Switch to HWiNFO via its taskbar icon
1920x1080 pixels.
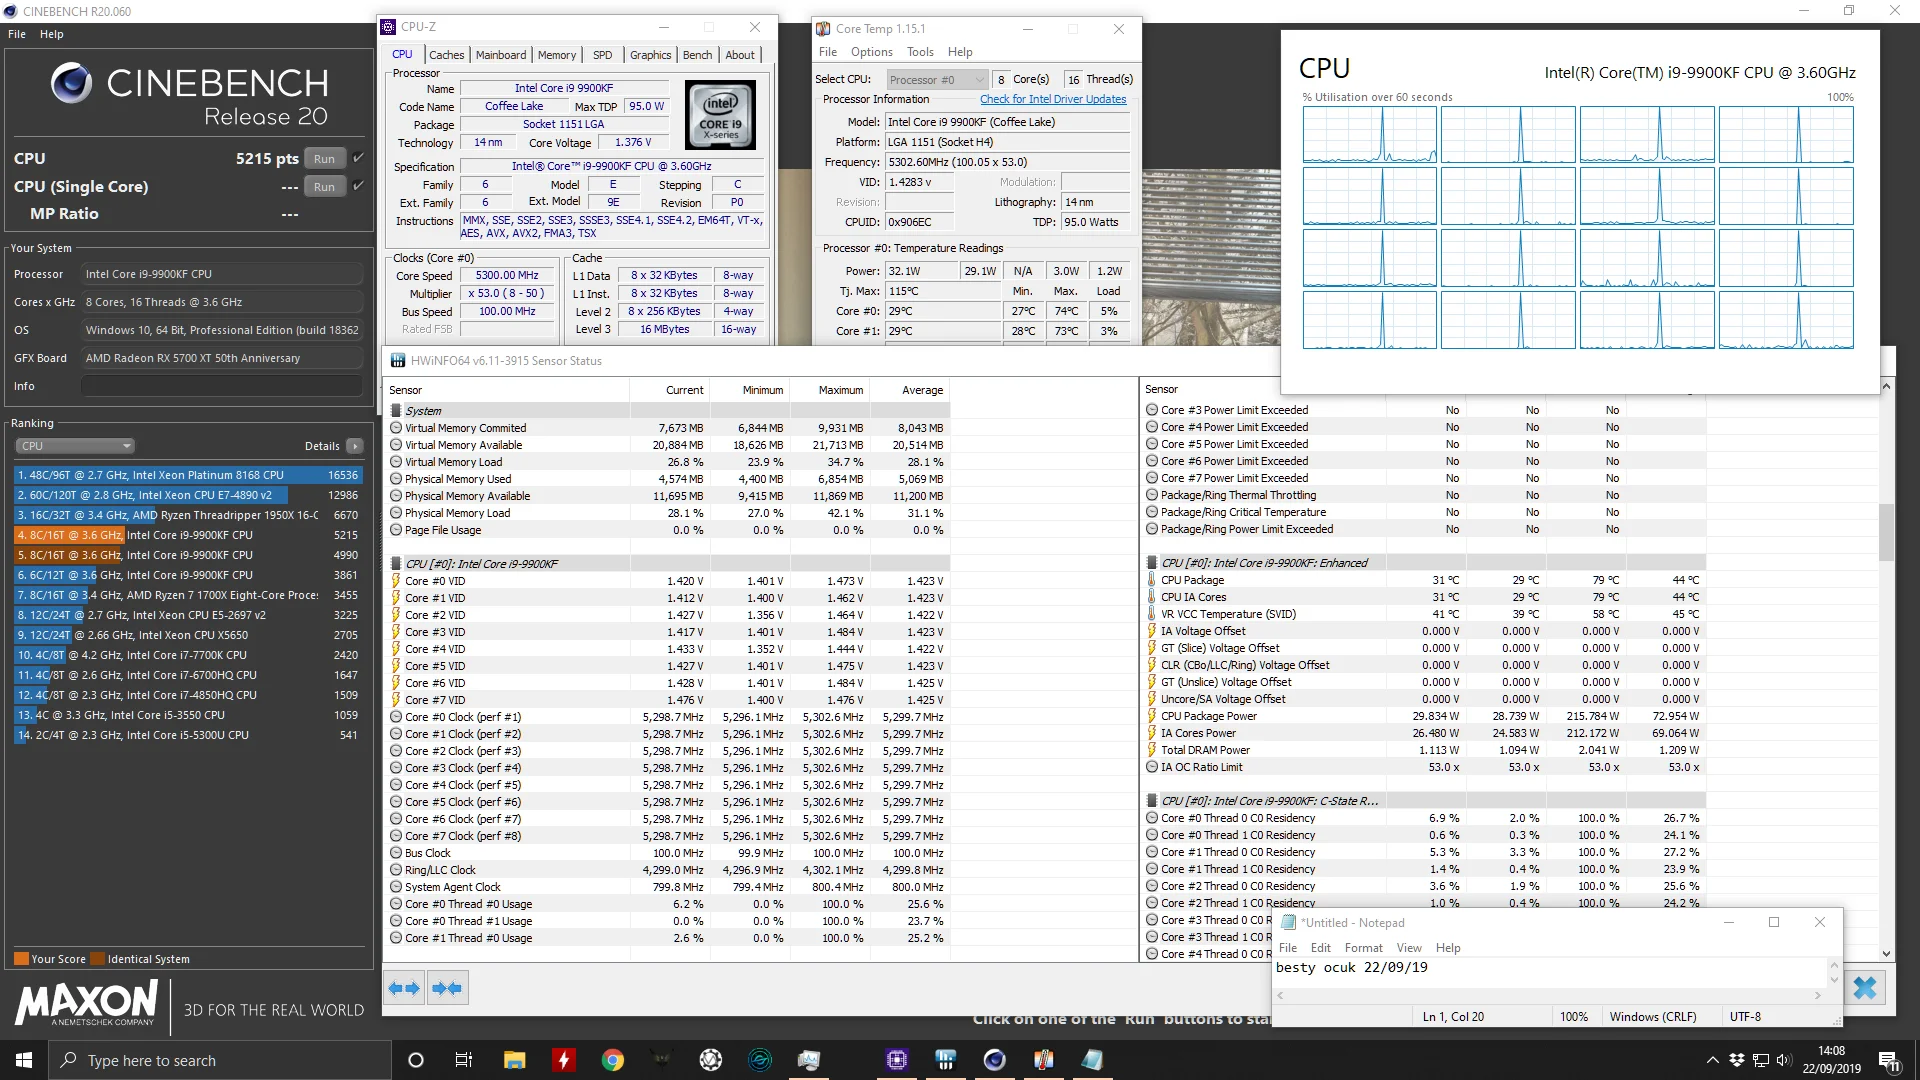tap(945, 1060)
